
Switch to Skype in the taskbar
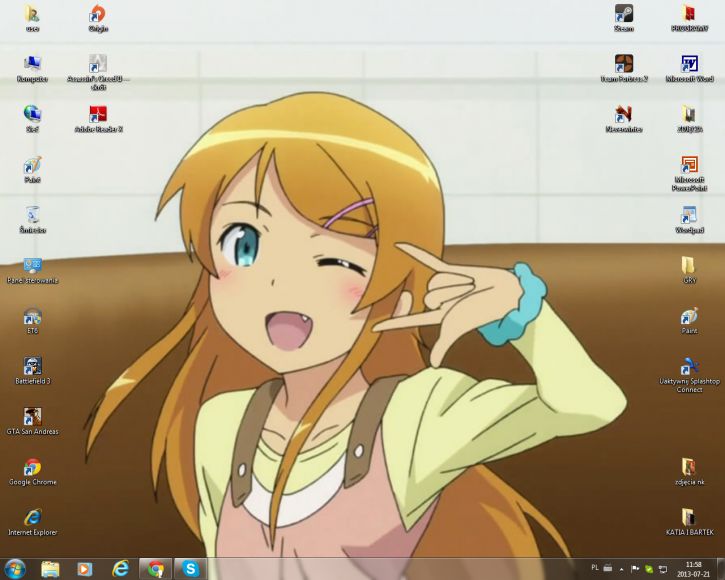point(189,569)
